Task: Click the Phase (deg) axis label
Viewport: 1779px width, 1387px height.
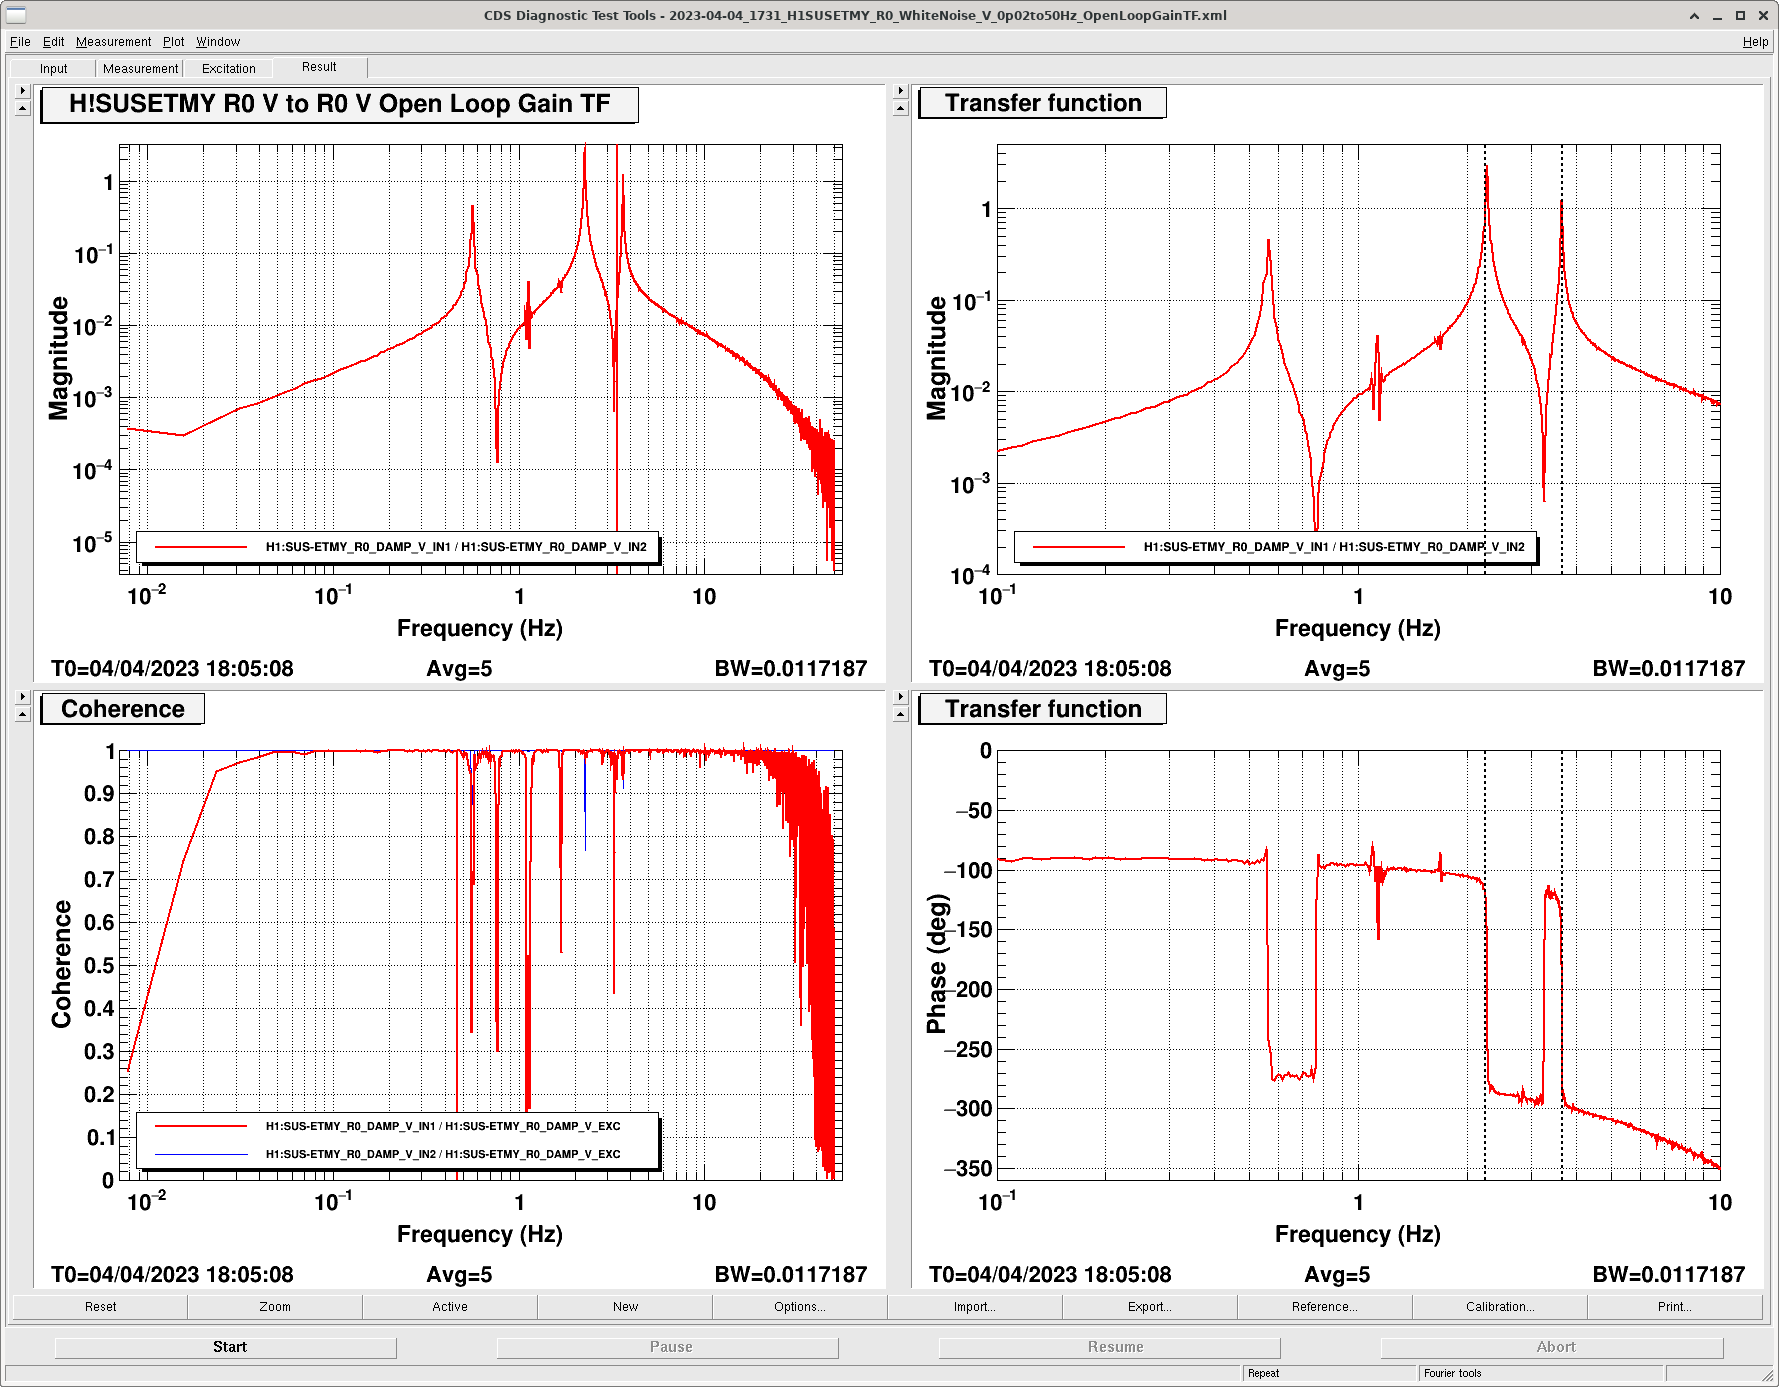Action: pyautogui.click(x=936, y=964)
